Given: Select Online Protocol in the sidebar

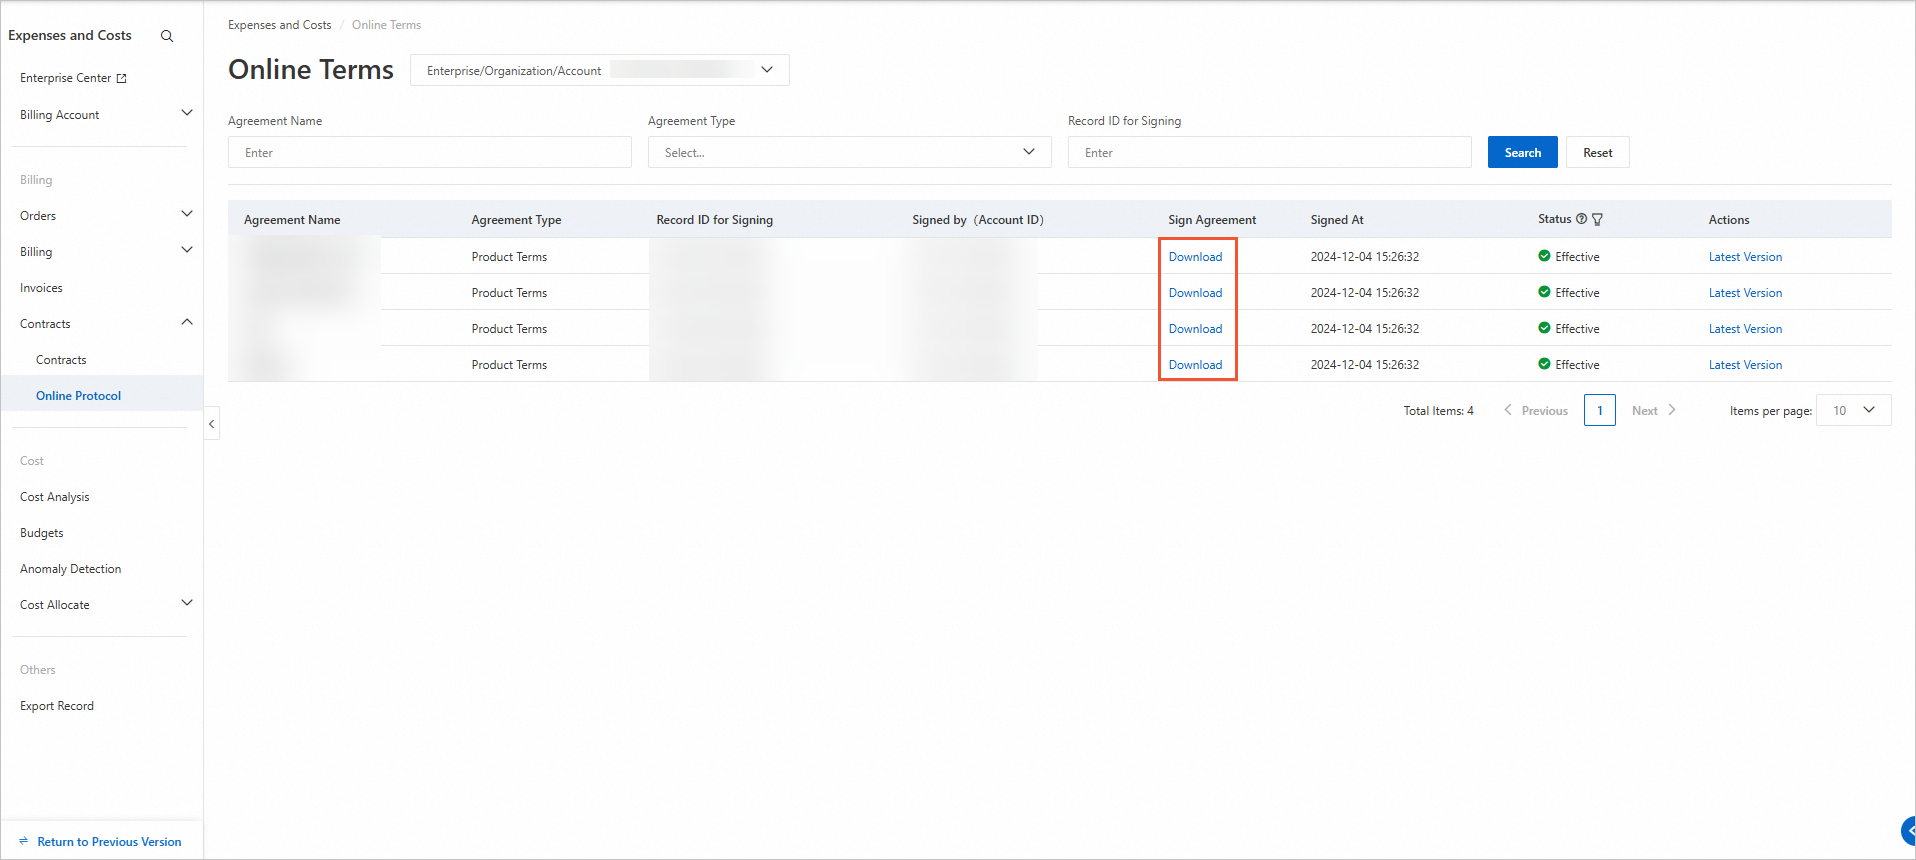Looking at the screenshot, I should coord(78,396).
